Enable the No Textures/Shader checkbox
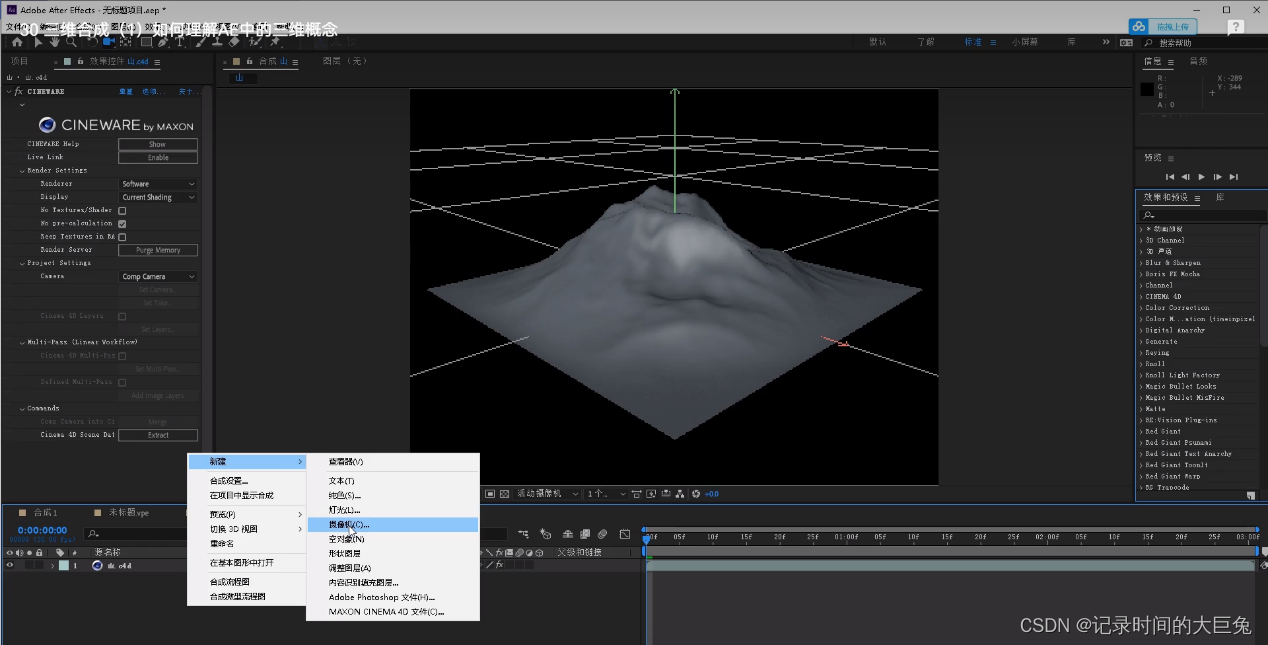The image size is (1268, 645). tap(122, 211)
